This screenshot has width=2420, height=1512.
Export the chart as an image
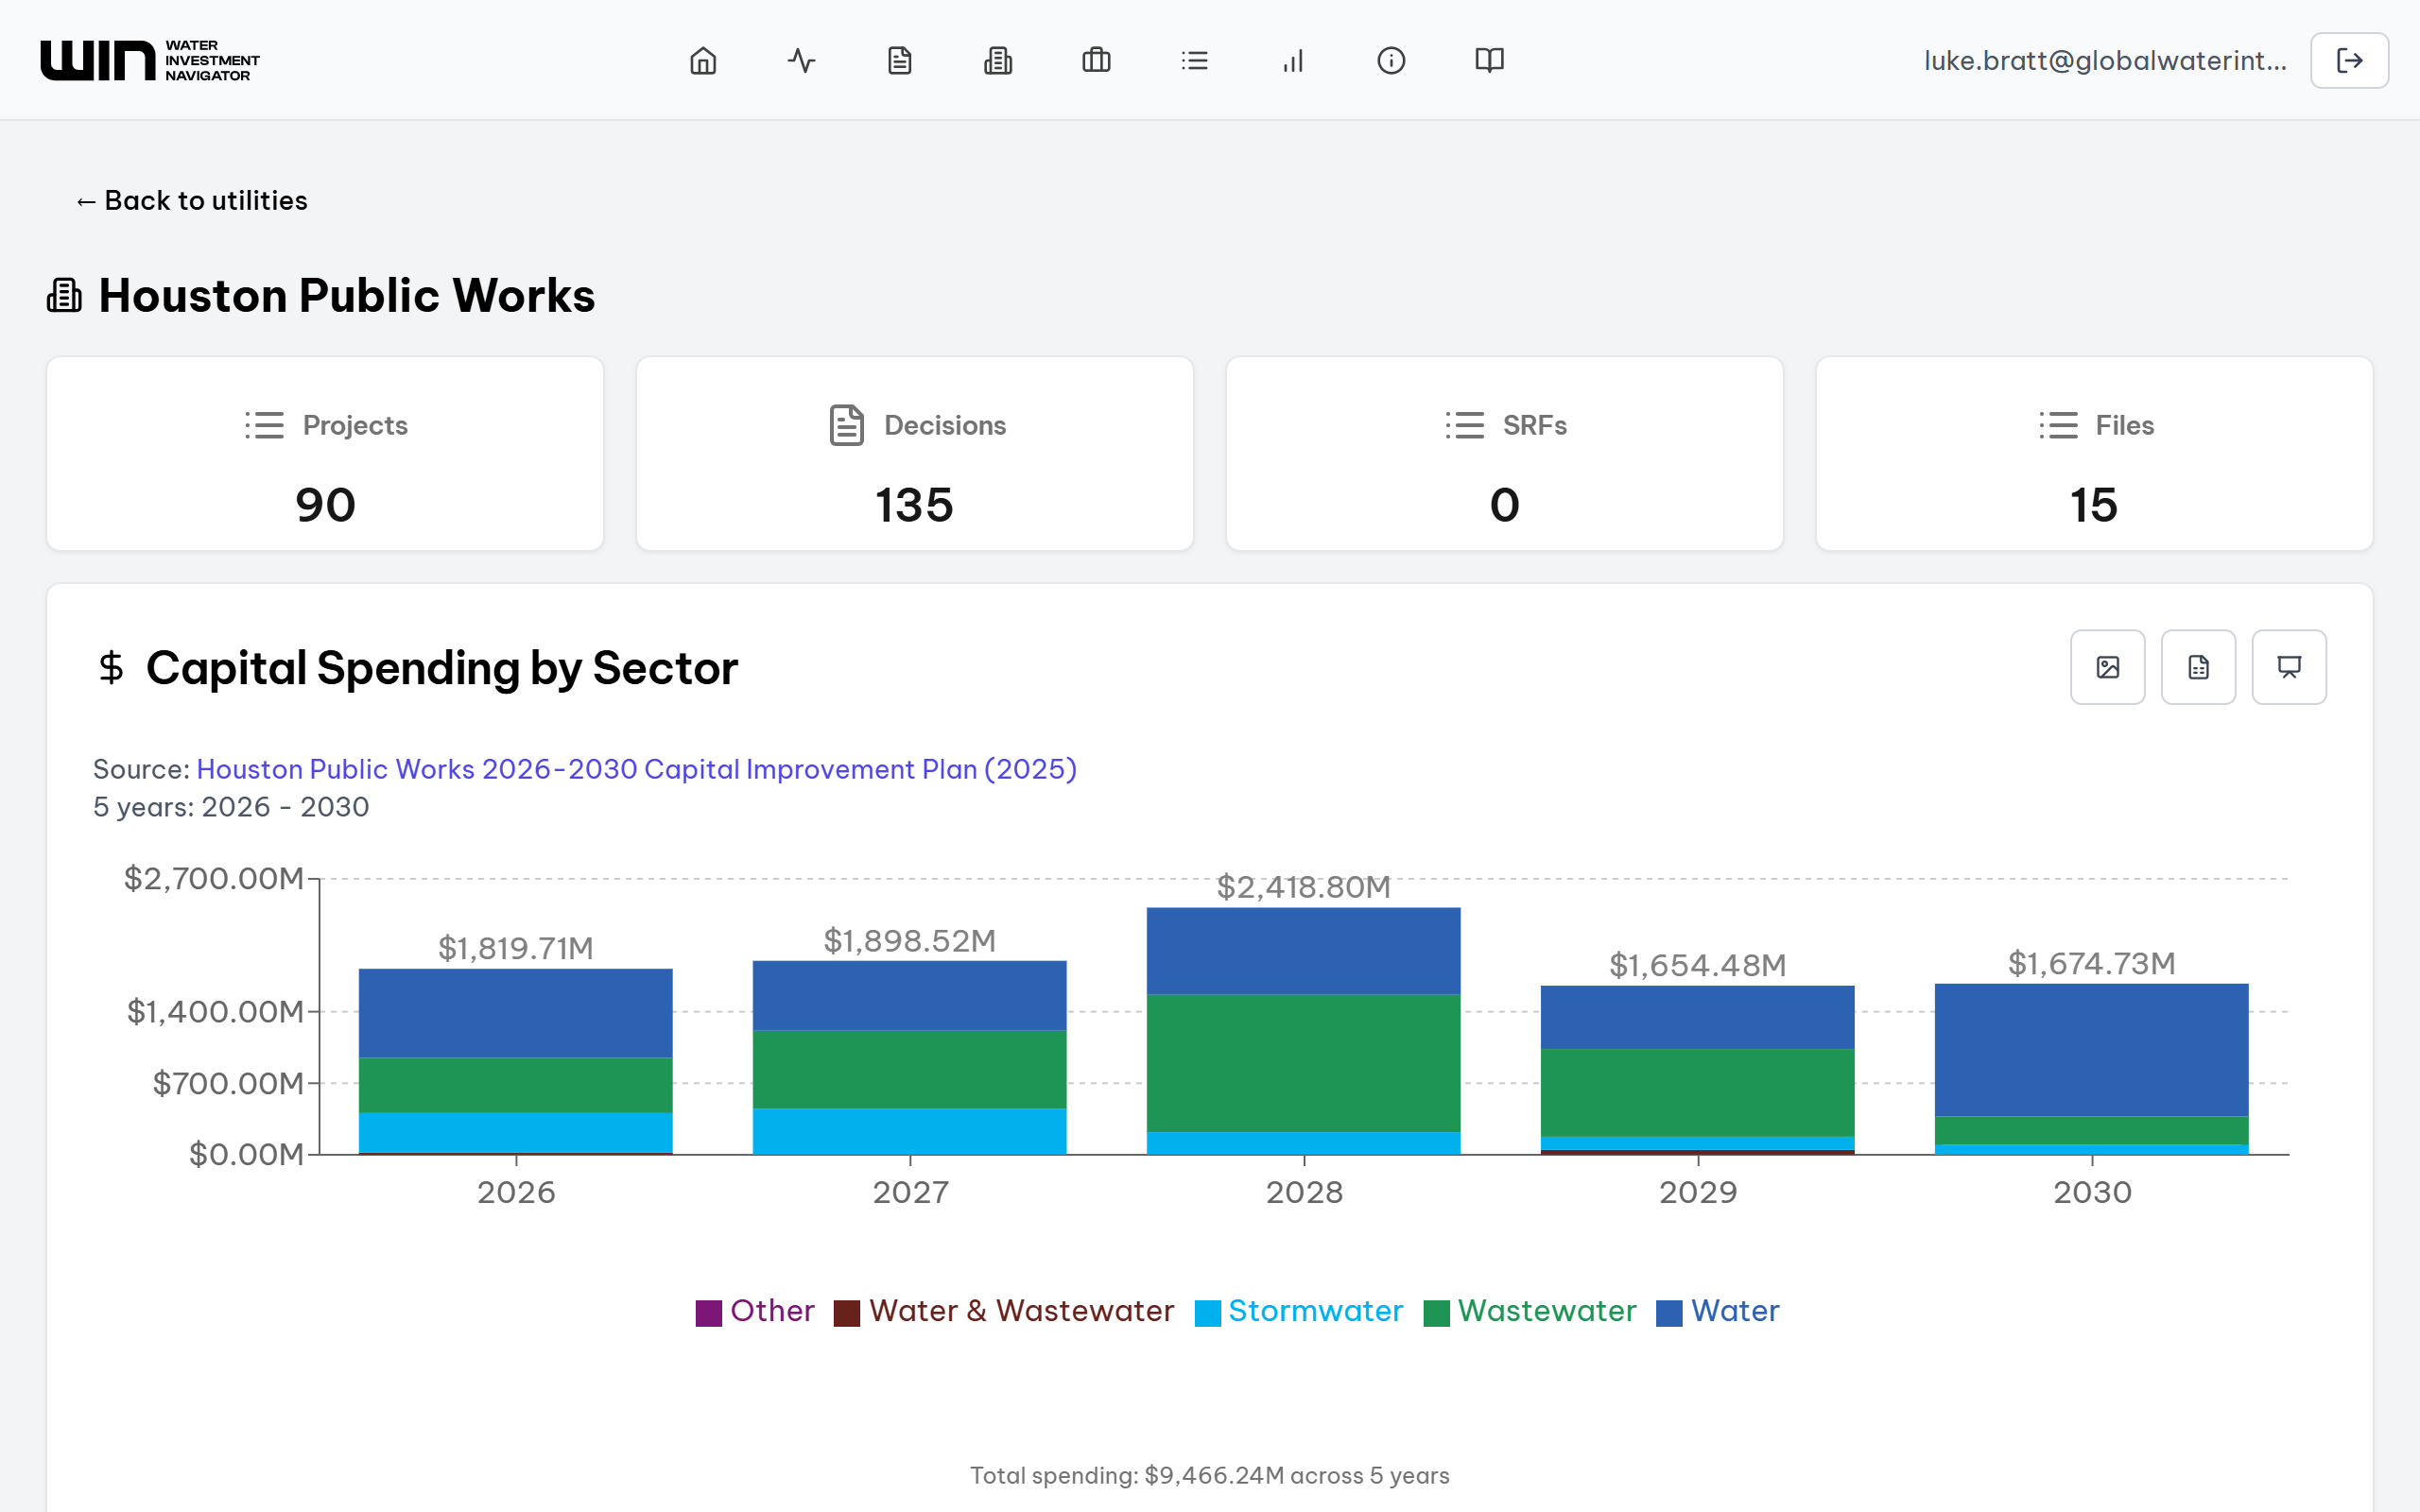click(x=2107, y=667)
